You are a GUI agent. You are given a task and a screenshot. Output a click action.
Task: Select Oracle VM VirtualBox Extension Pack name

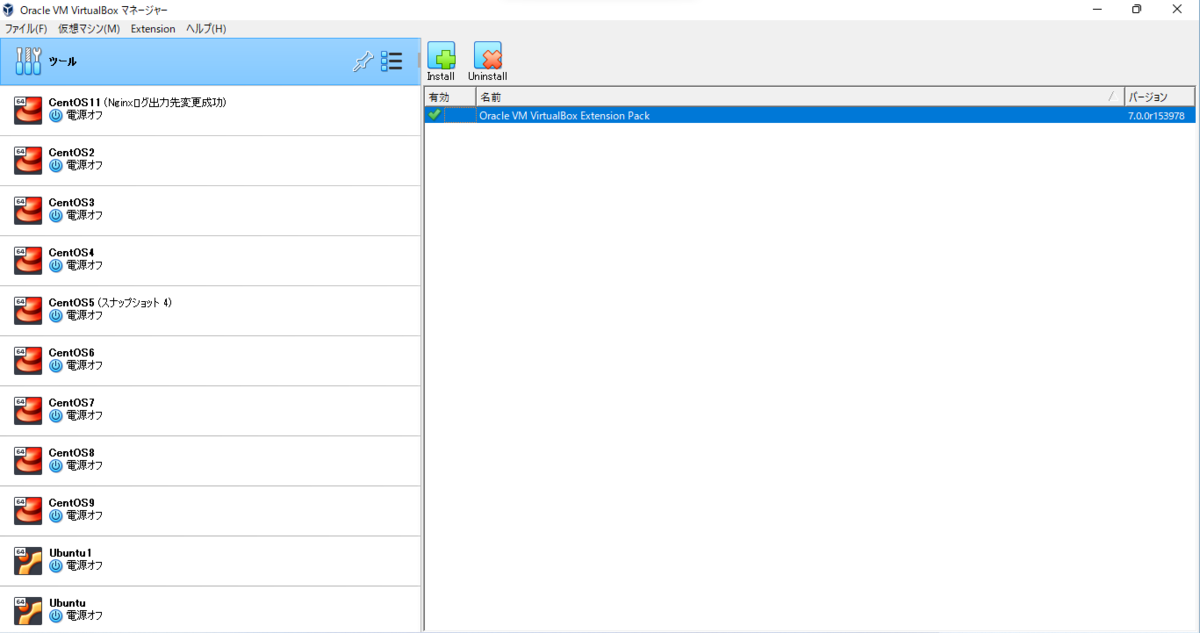(x=564, y=116)
